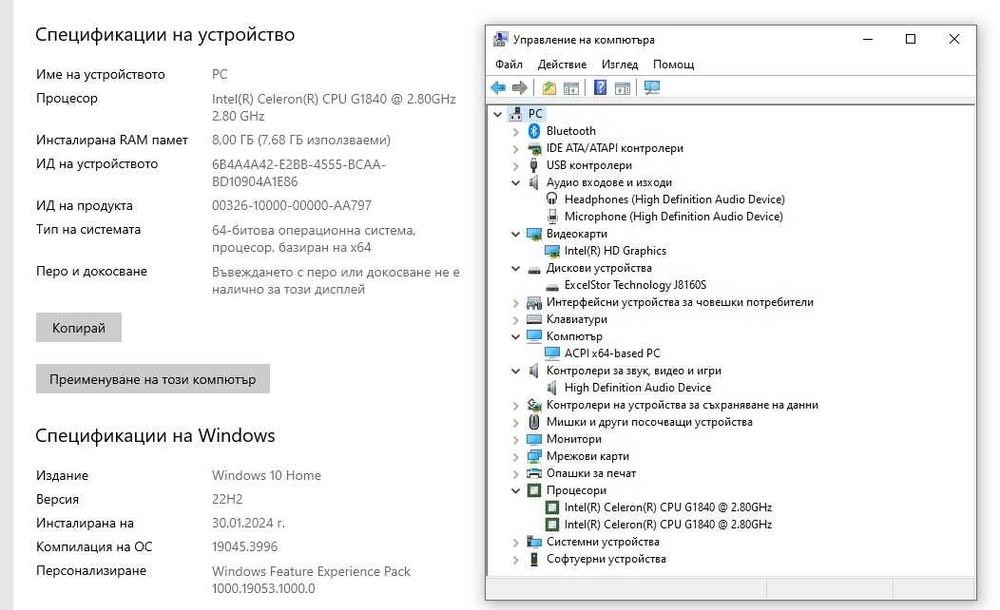Open the Изглед menu
This screenshot has height=610, width=1000.
619,64
